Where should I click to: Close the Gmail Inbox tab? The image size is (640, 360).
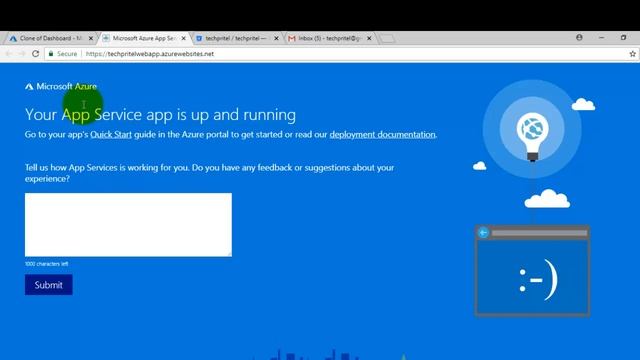(x=369, y=38)
